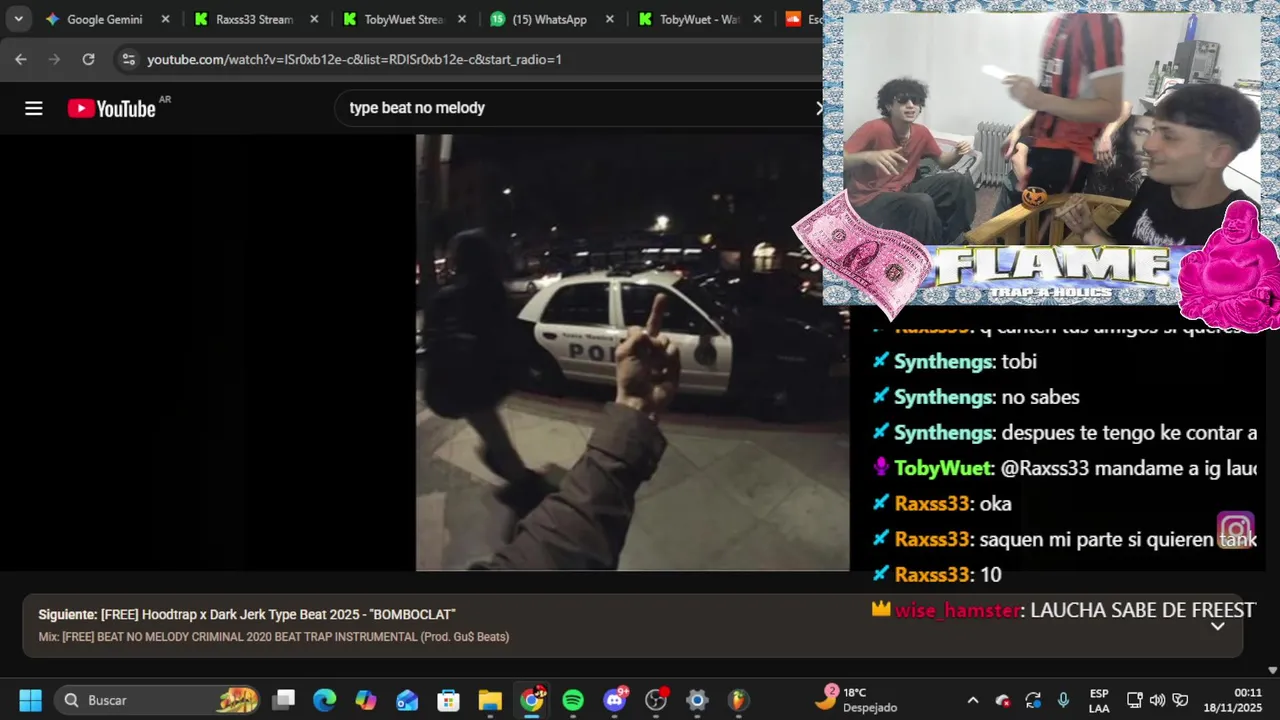1280x720 pixels.
Task: Click the YouTube search box
Action: pyautogui.click(x=578, y=108)
